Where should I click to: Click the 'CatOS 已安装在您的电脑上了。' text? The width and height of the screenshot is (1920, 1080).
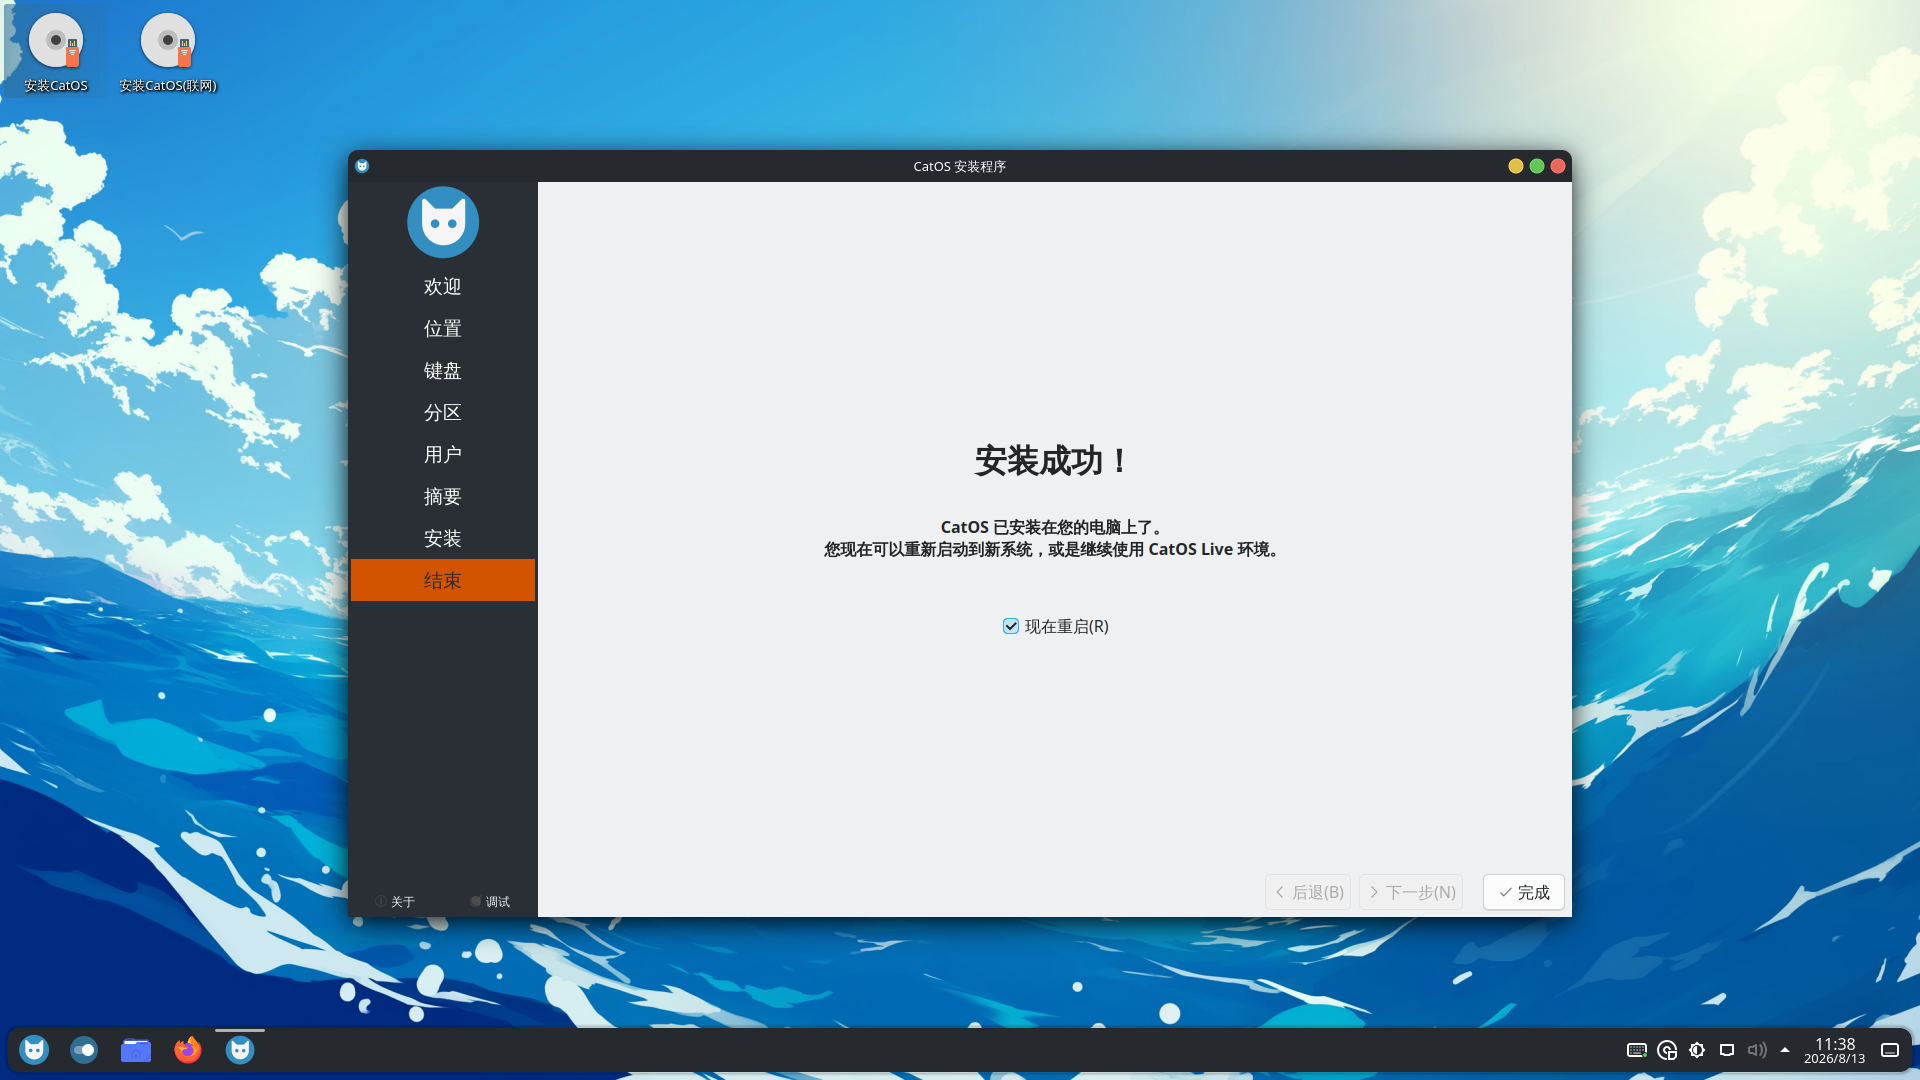point(1054,527)
